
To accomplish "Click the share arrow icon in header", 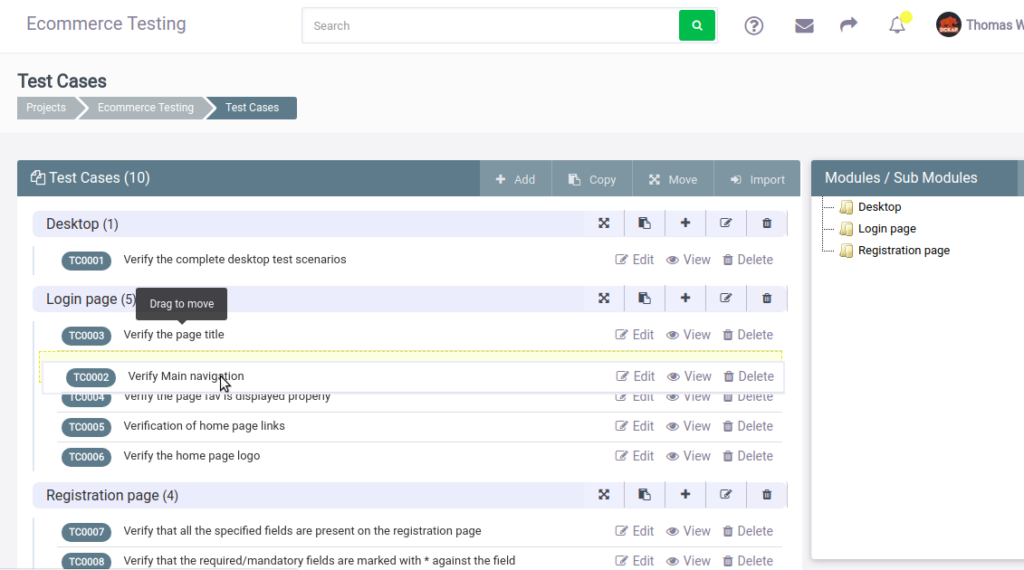I will pos(848,25).
